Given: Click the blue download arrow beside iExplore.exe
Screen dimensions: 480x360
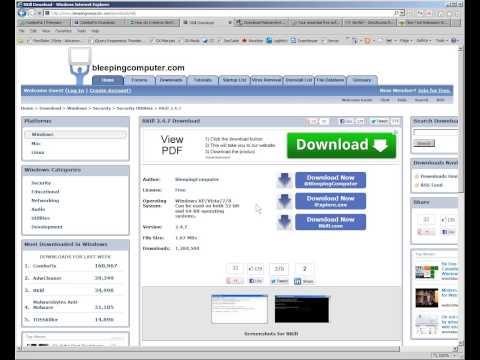Looking at the screenshot, I should pyautogui.click(x=284, y=201).
